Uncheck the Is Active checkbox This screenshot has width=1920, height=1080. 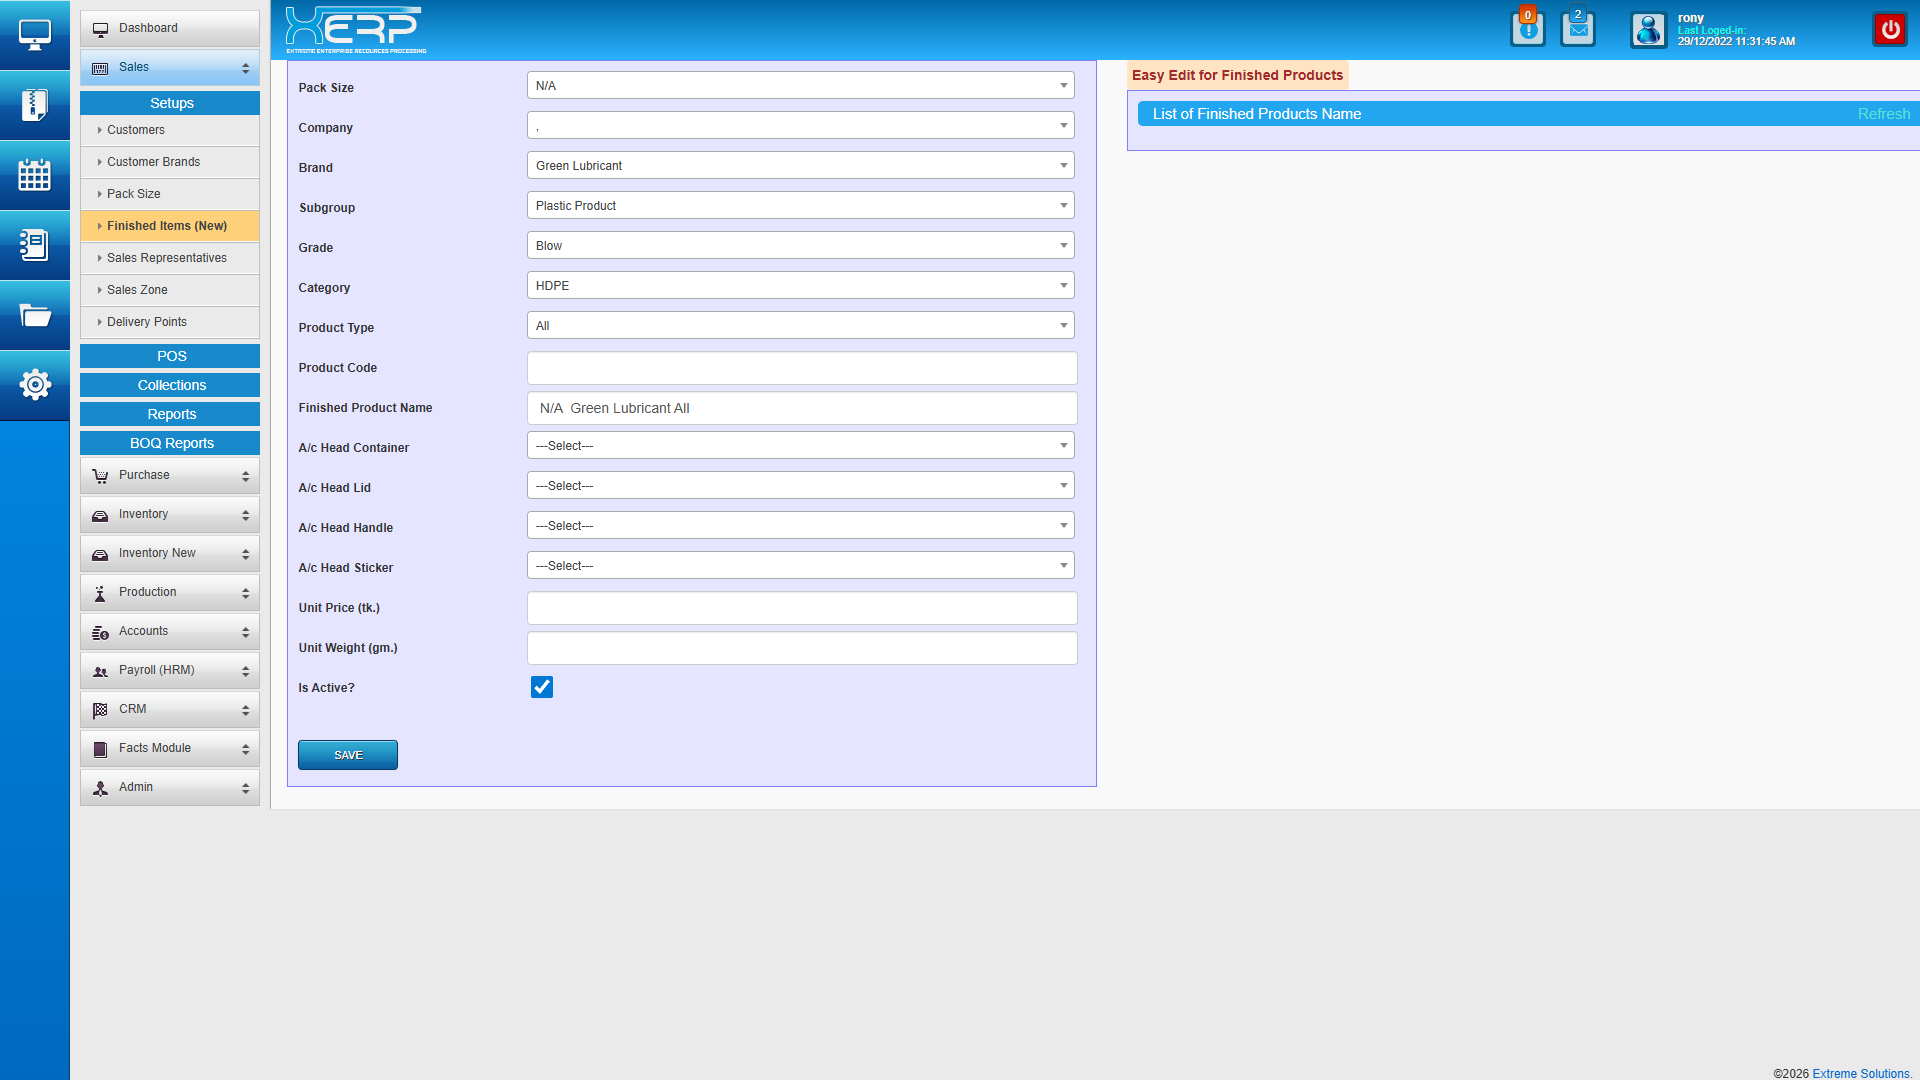(x=542, y=687)
